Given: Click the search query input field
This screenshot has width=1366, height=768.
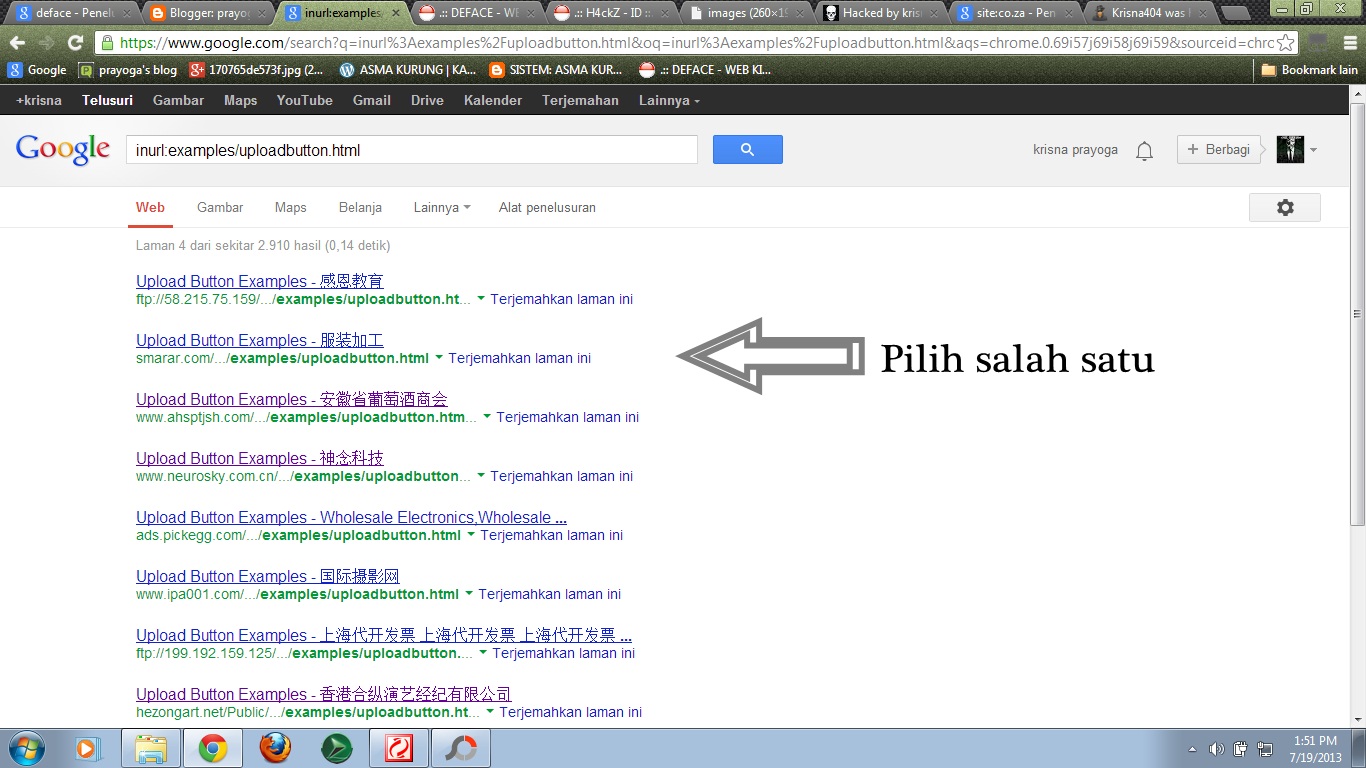Looking at the screenshot, I should tap(411, 150).
